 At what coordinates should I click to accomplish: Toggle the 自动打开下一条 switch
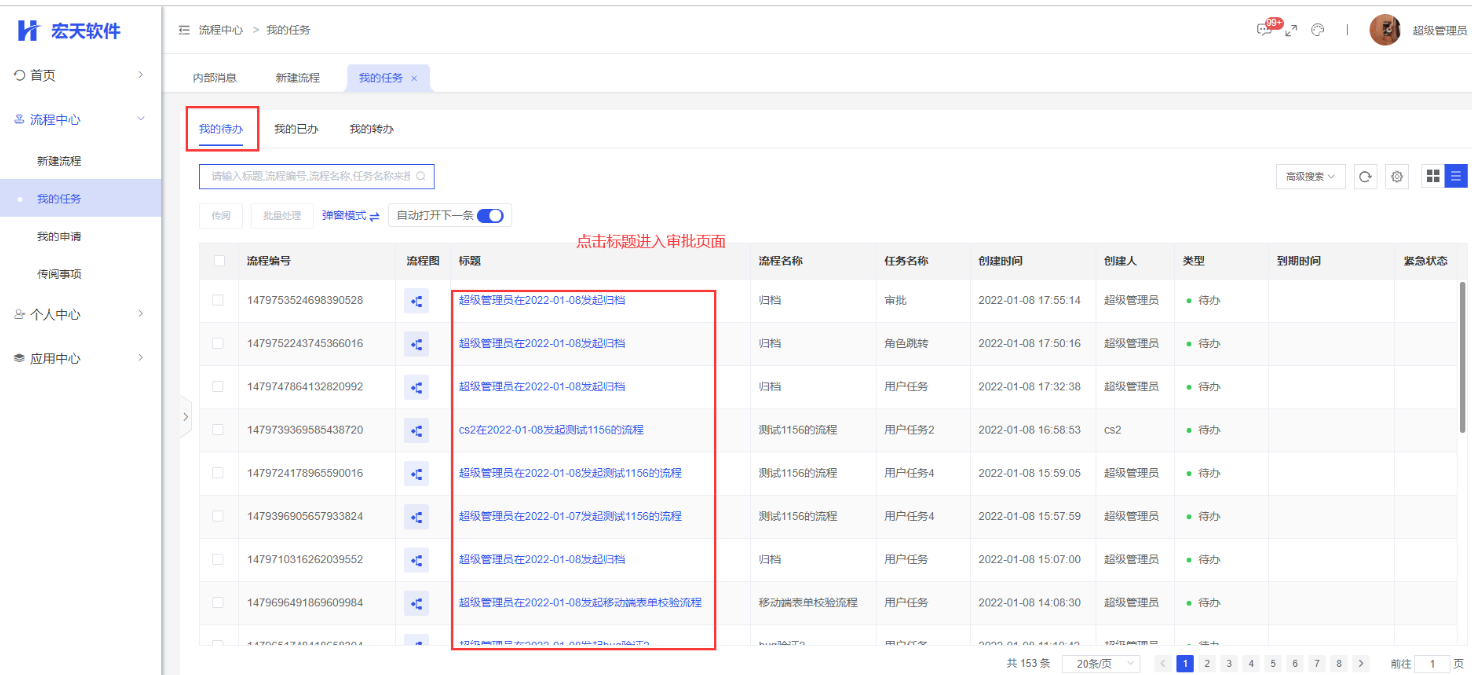[x=490, y=215]
